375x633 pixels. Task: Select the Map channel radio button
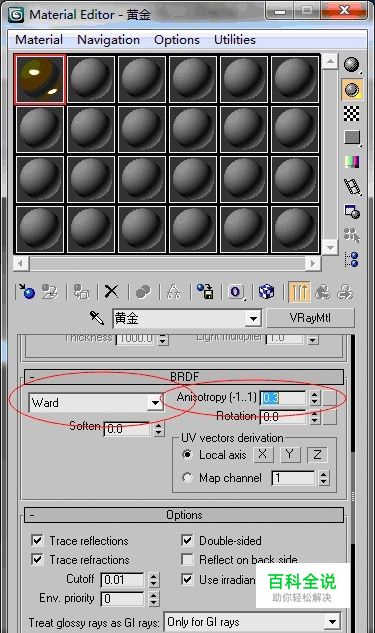[187, 478]
